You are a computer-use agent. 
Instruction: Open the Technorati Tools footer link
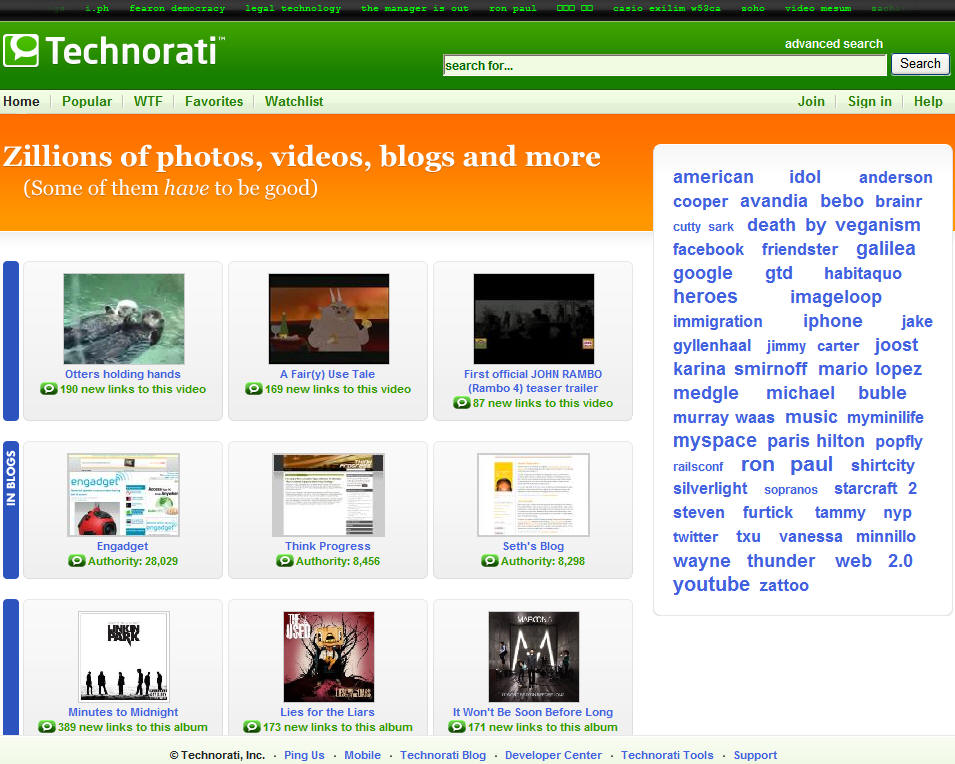point(667,755)
